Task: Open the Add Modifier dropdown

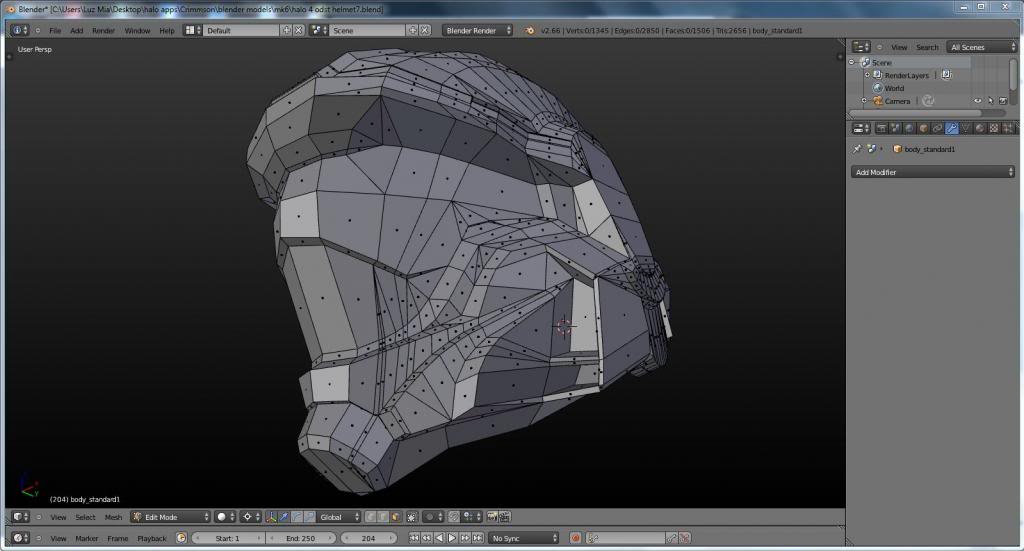Action: (x=932, y=172)
